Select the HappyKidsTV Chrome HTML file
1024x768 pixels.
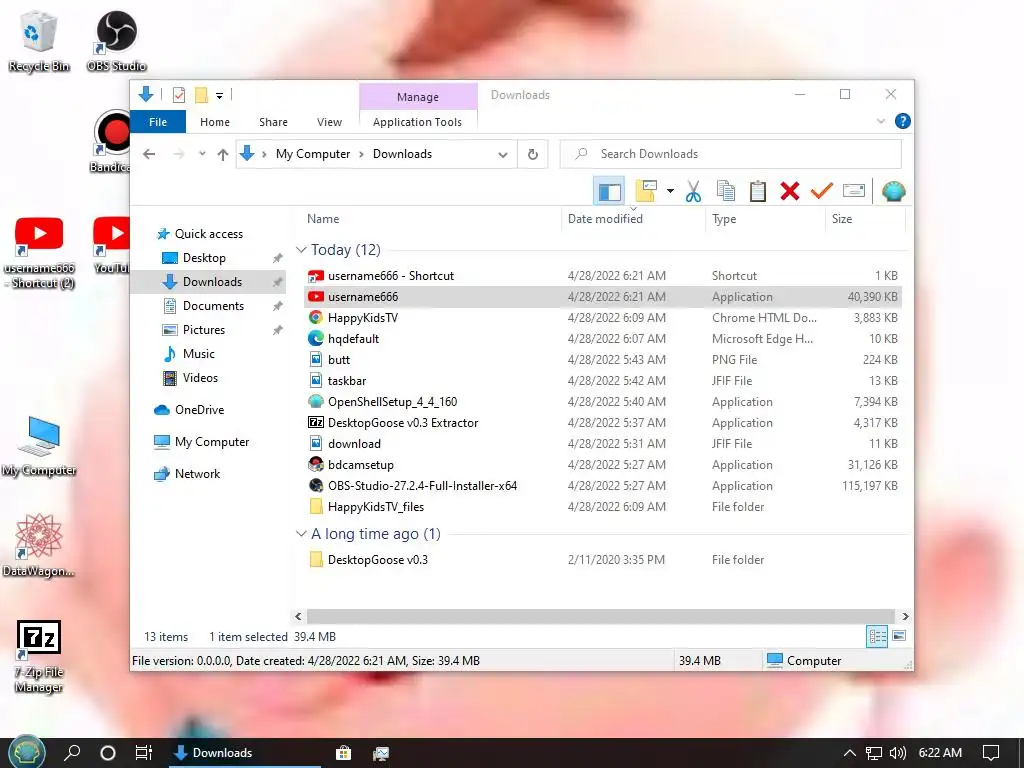pos(603,317)
